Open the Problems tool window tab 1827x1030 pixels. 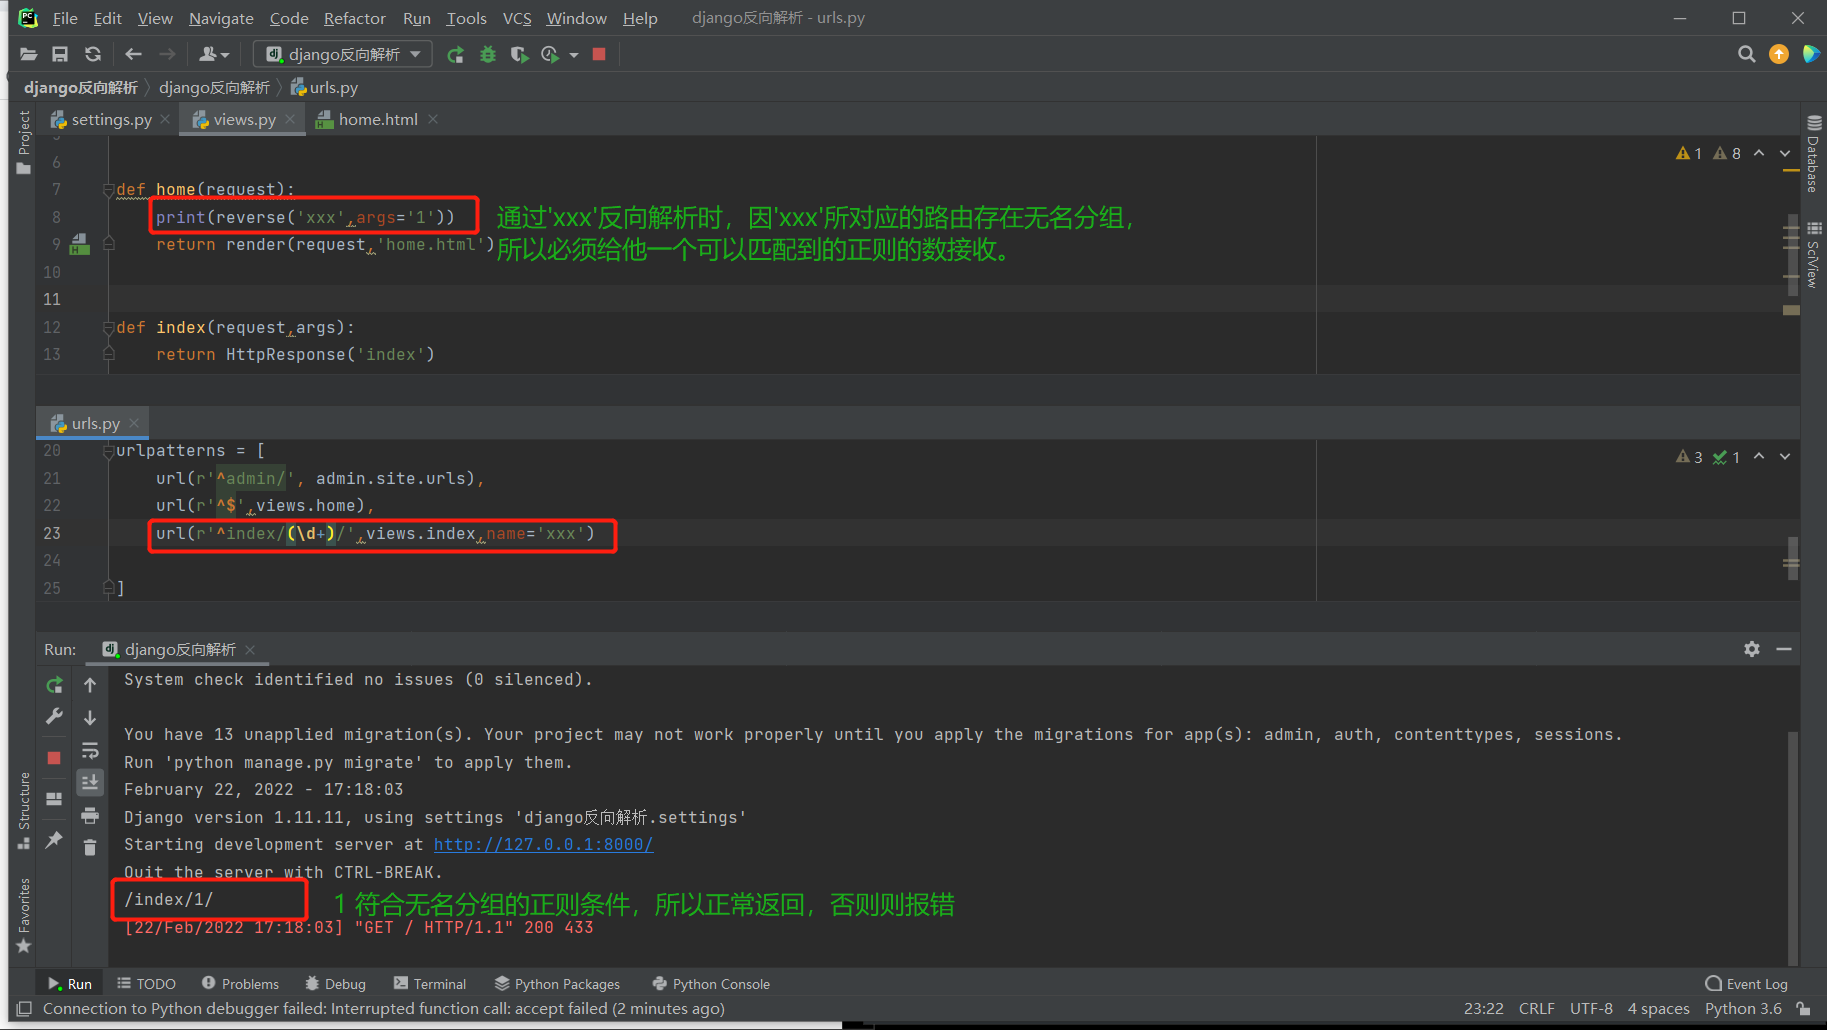coord(240,984)
